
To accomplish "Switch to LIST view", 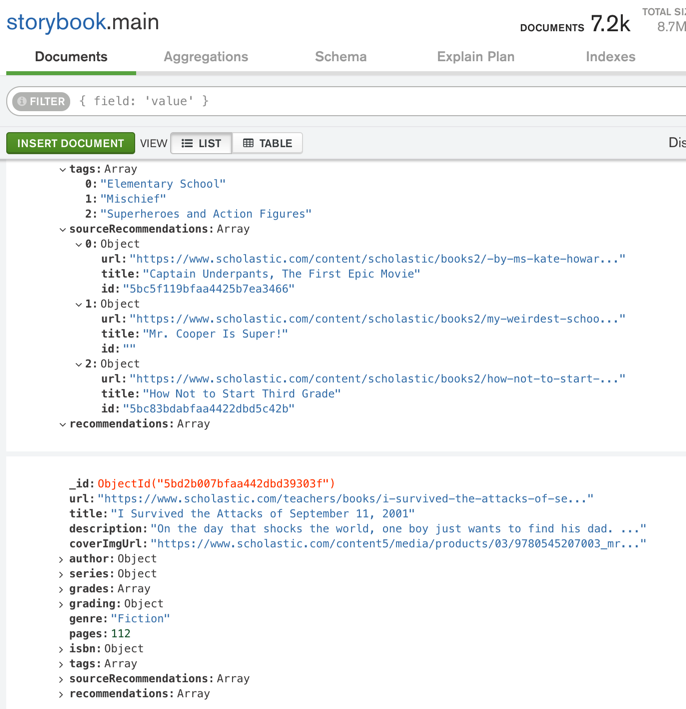I will (x=201, y=143).
